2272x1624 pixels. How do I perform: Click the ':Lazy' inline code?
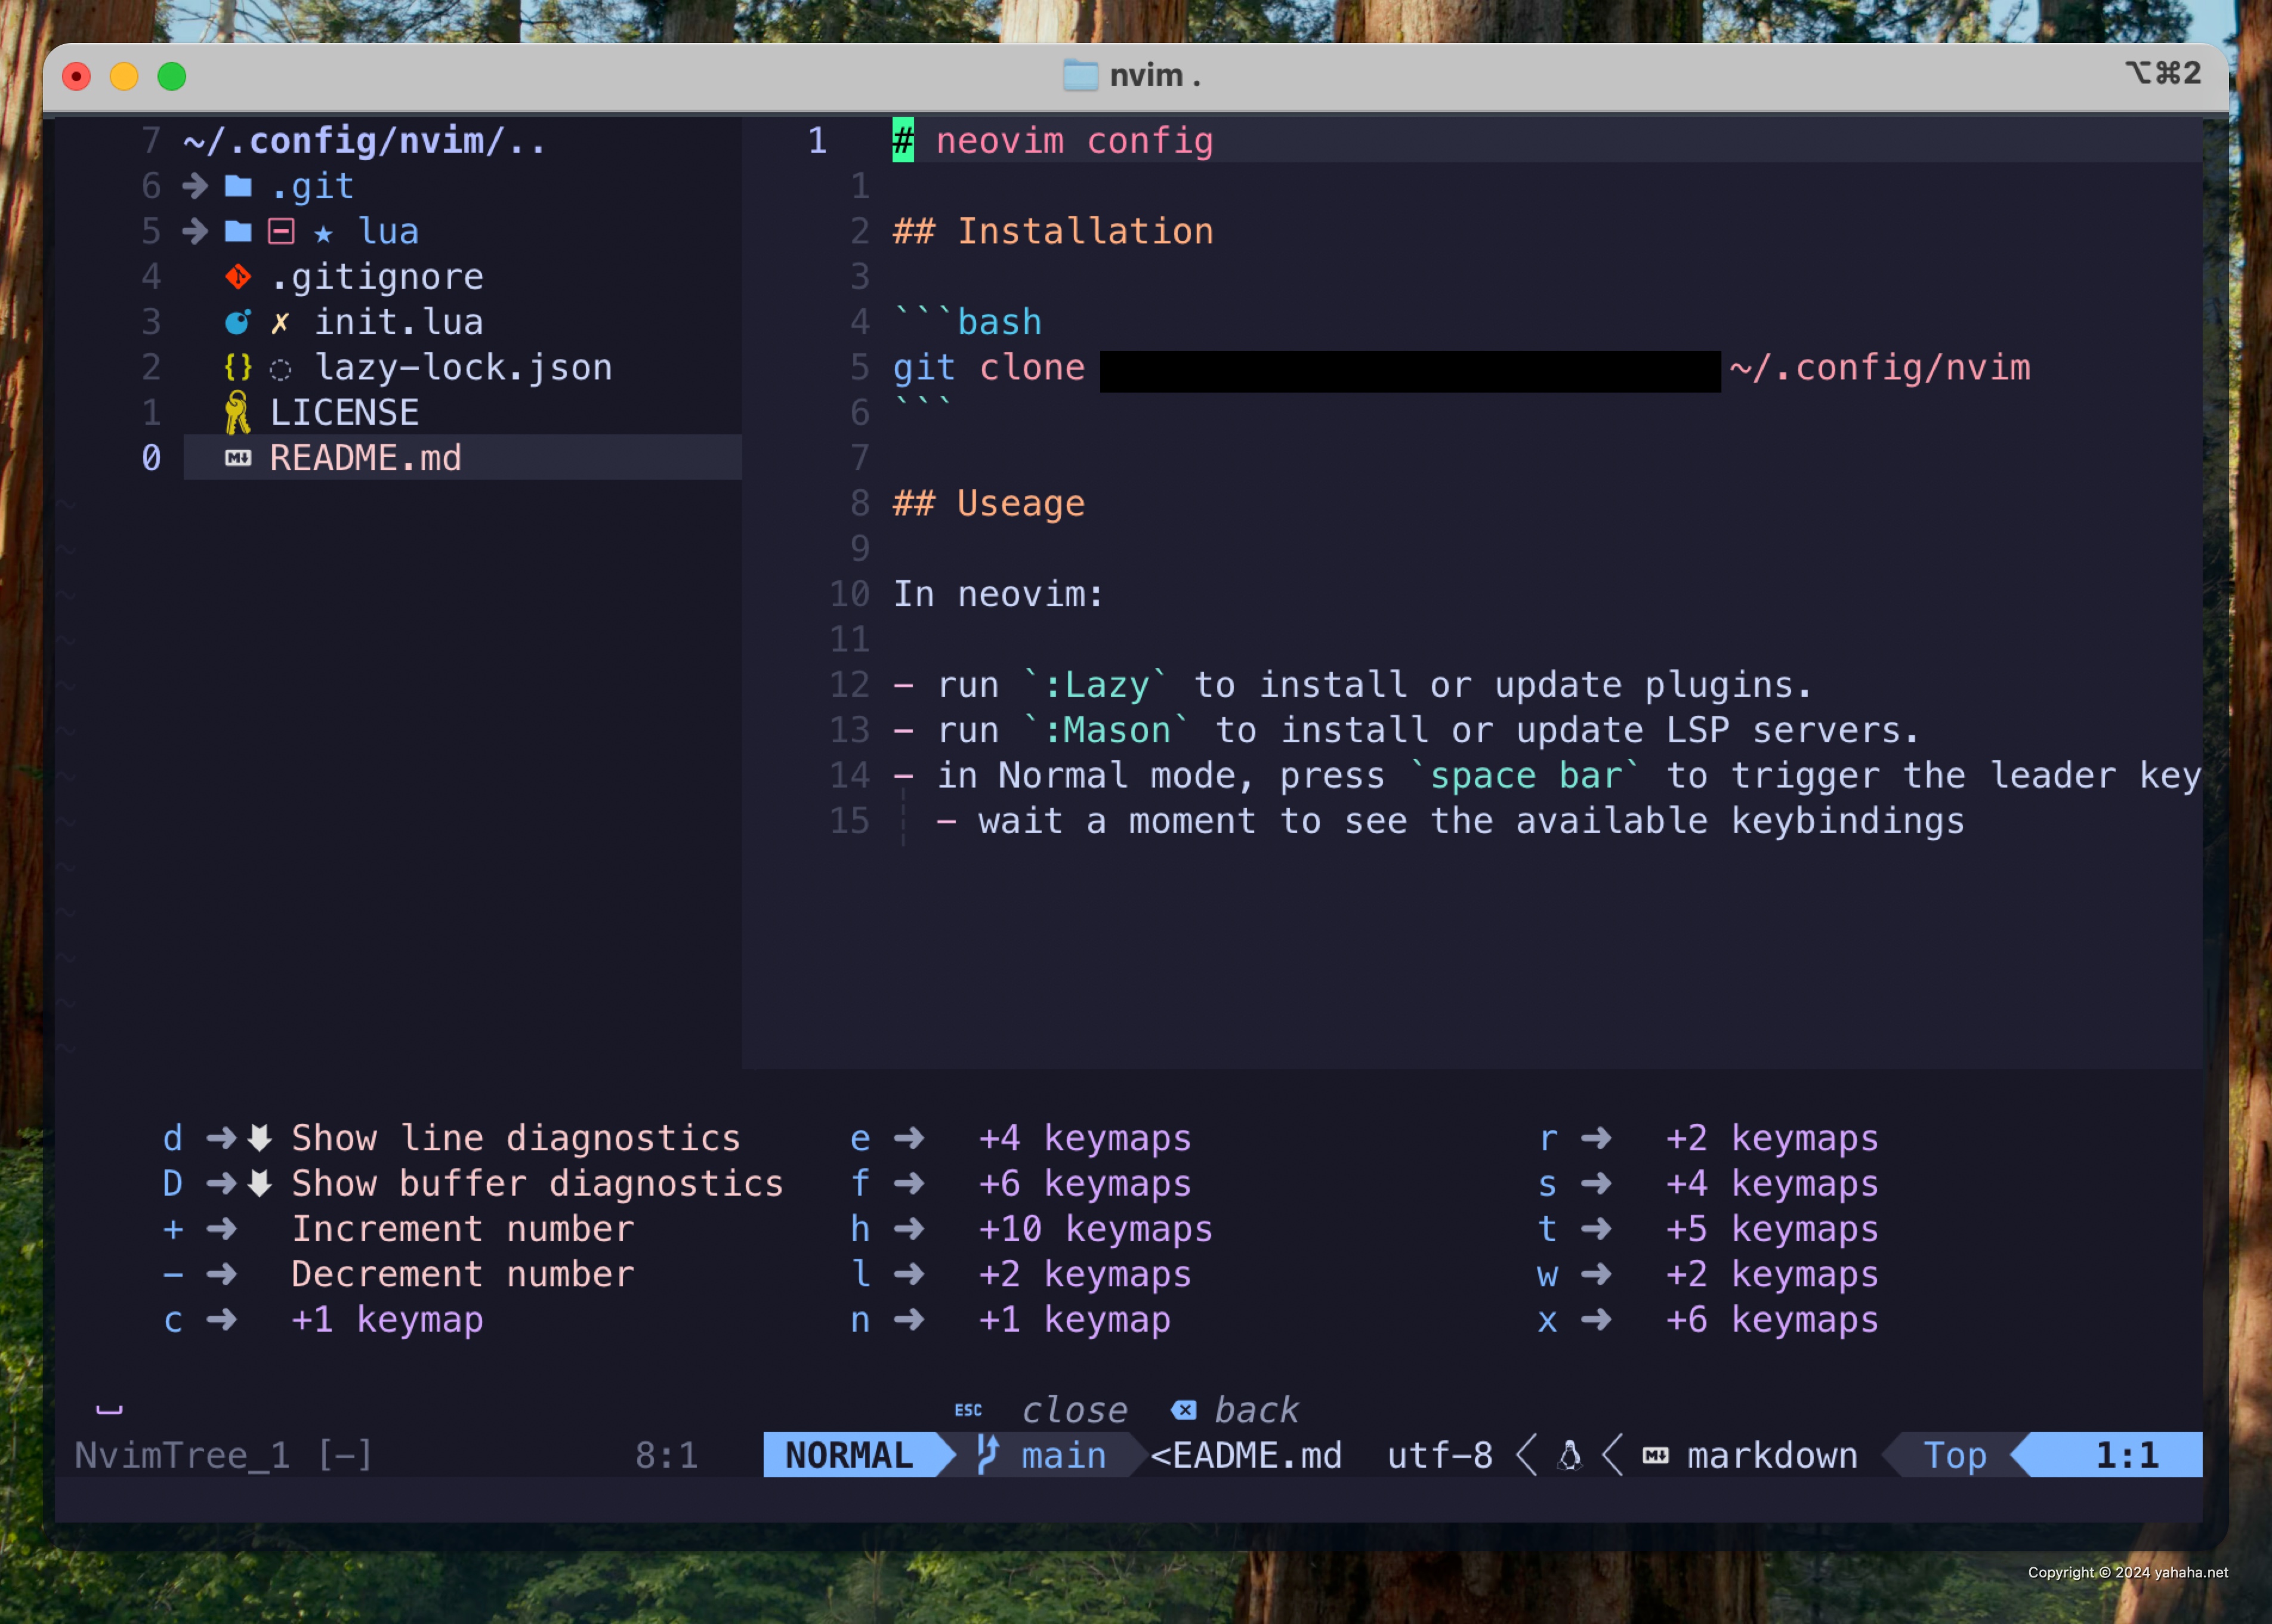(1096, 685)
